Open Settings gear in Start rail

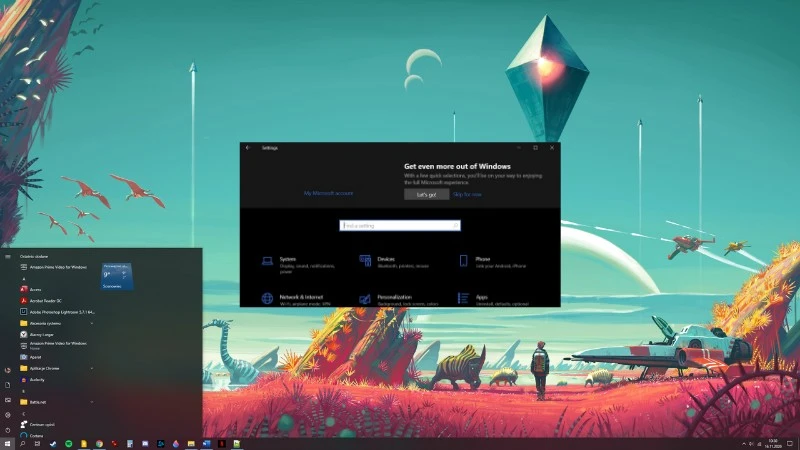[8, 415]
